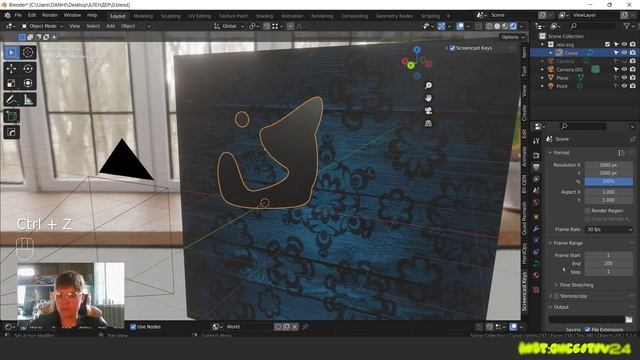
Task: Toggle collection exclude checkbox in outliner
Action: (607, 44)
